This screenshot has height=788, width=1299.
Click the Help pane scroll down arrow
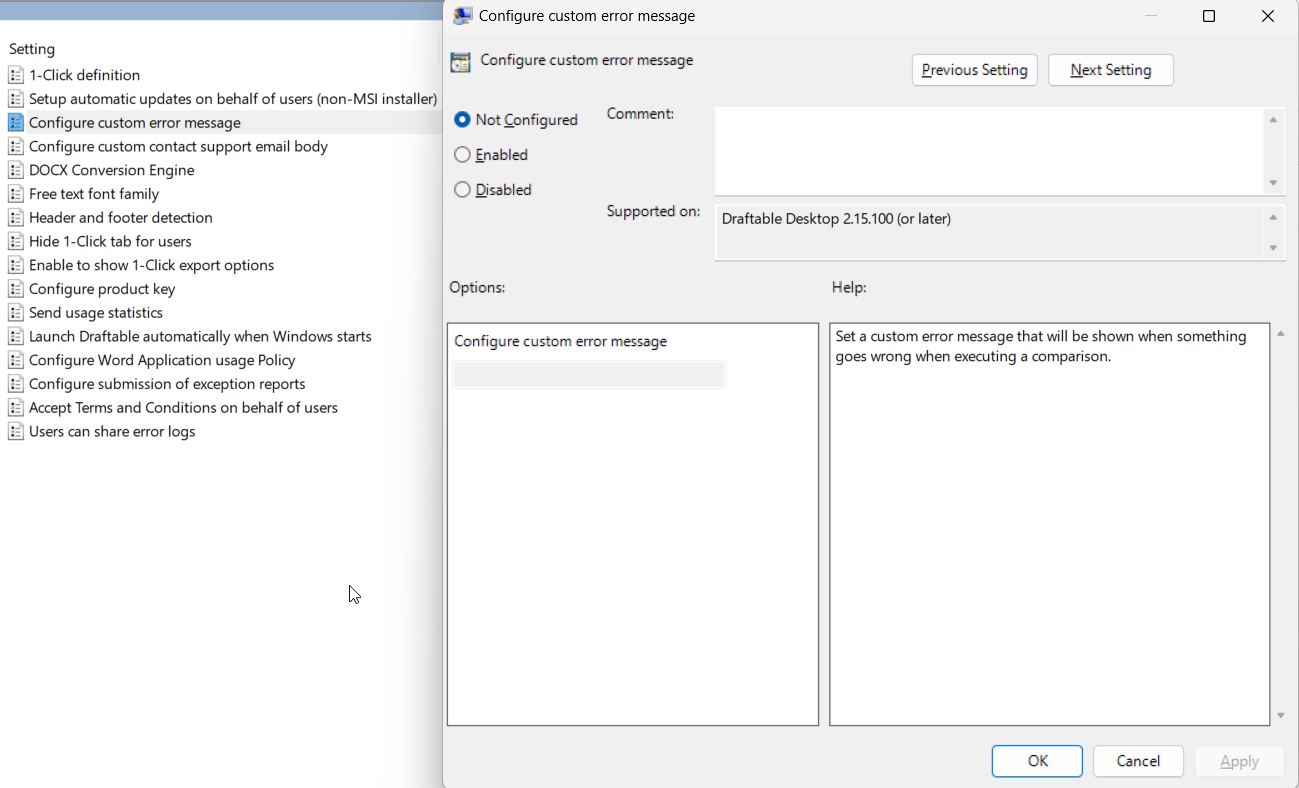(x=1281, y=716)
